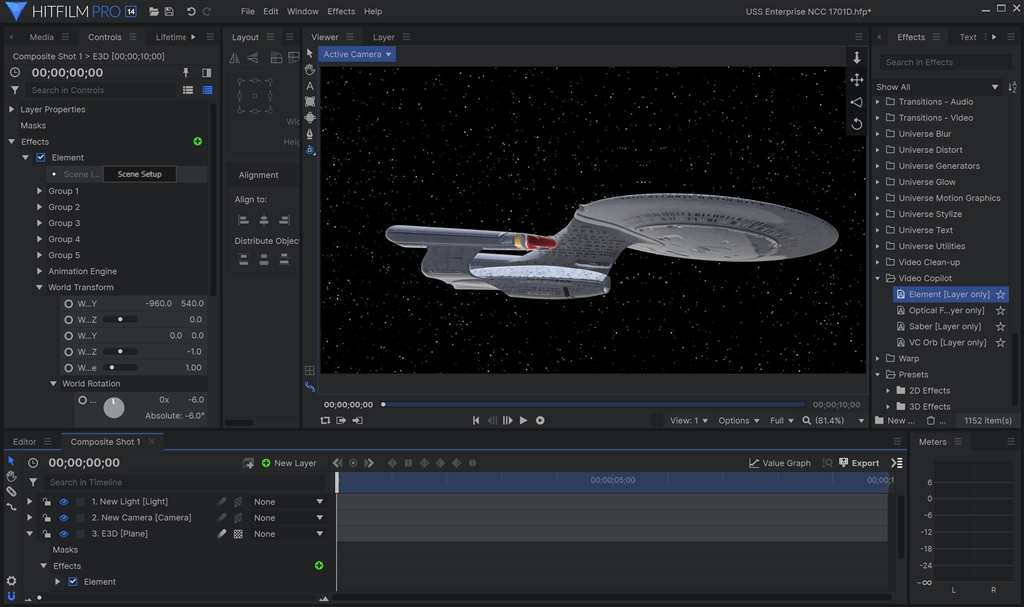Toggle Element effect checkbox in Controls panel
This screenshot has height=607, width=1024.
[41, 158]
